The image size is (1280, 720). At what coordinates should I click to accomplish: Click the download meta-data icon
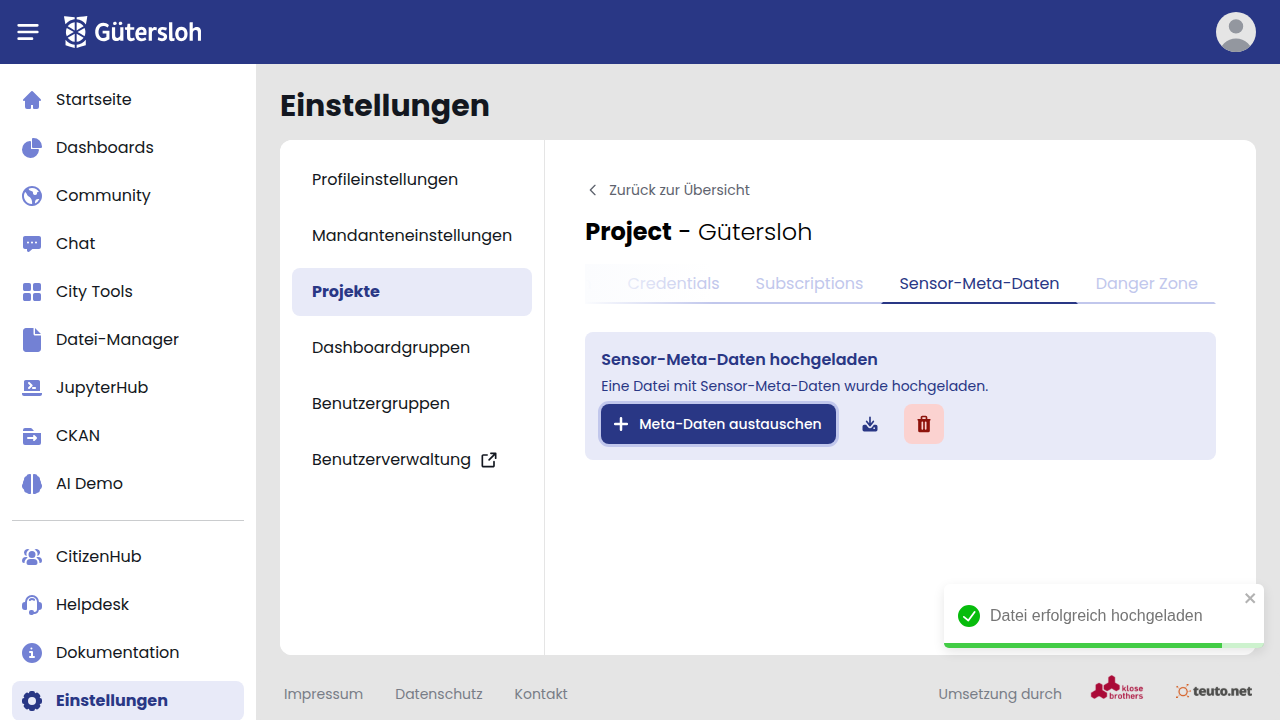click(x=870, y=424)
